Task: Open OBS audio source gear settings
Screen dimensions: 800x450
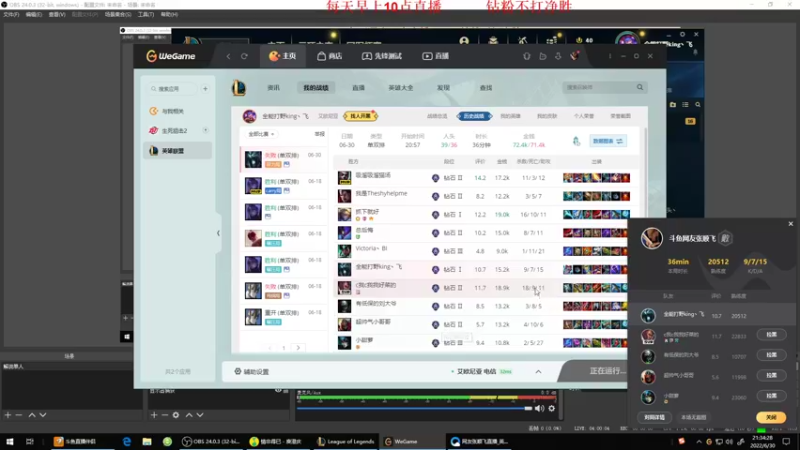Action: point(552,408)
